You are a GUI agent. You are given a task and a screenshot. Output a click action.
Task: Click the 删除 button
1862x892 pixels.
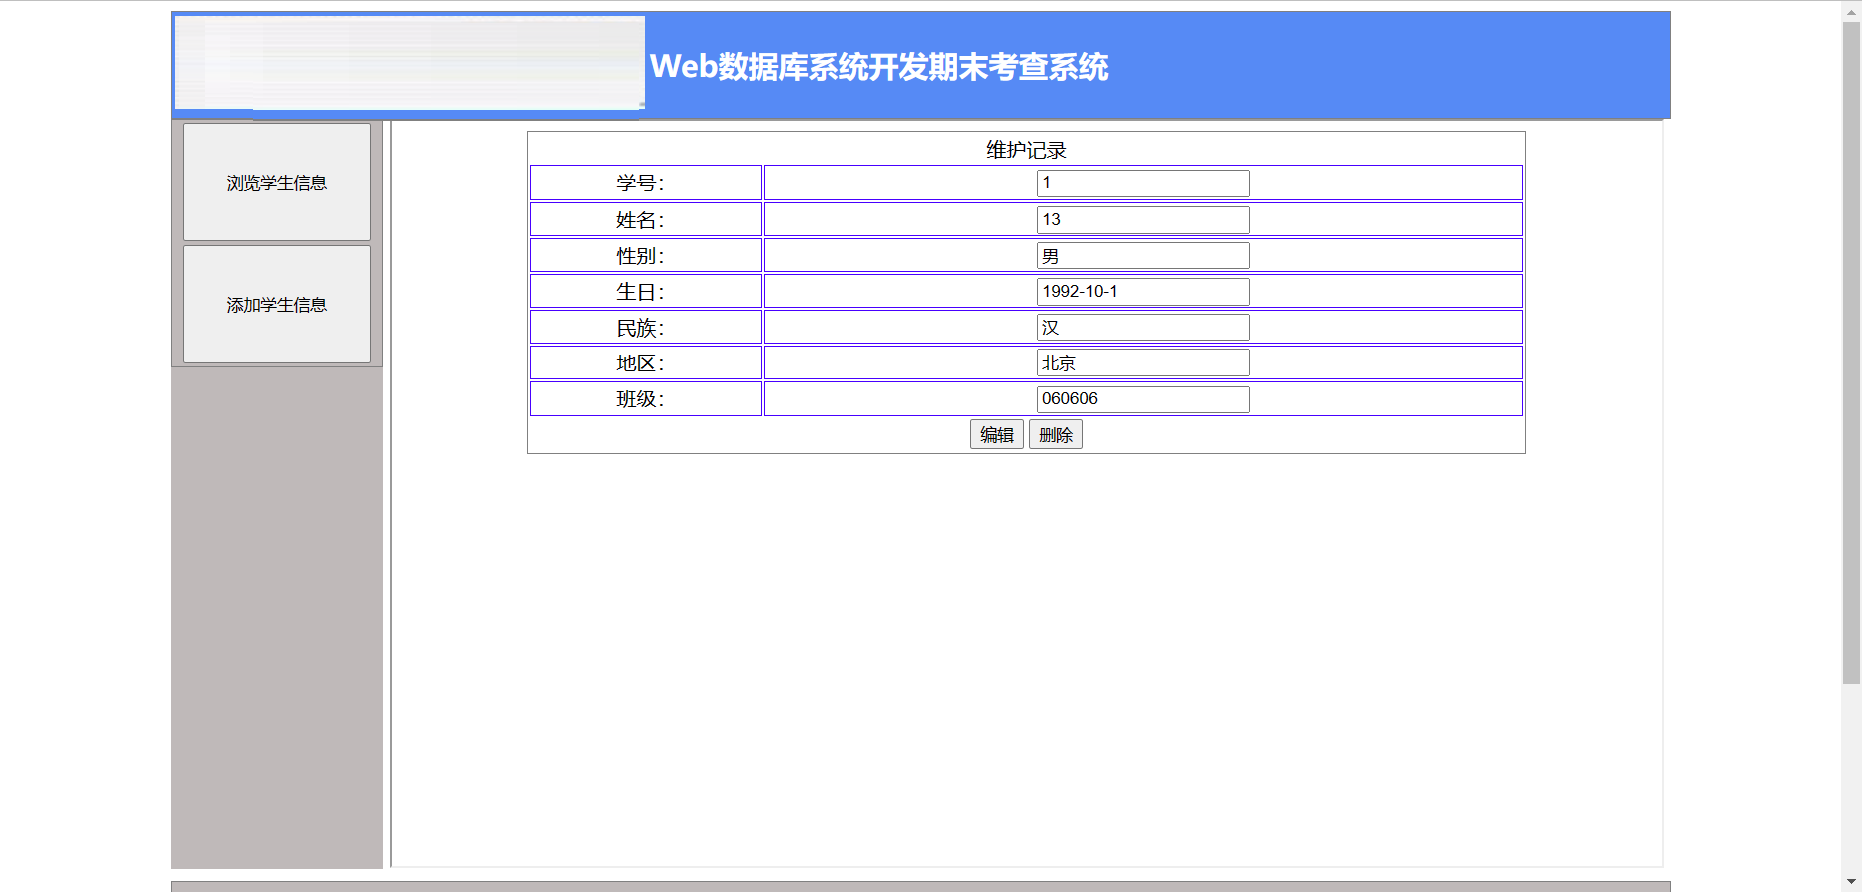point(1056,434)
